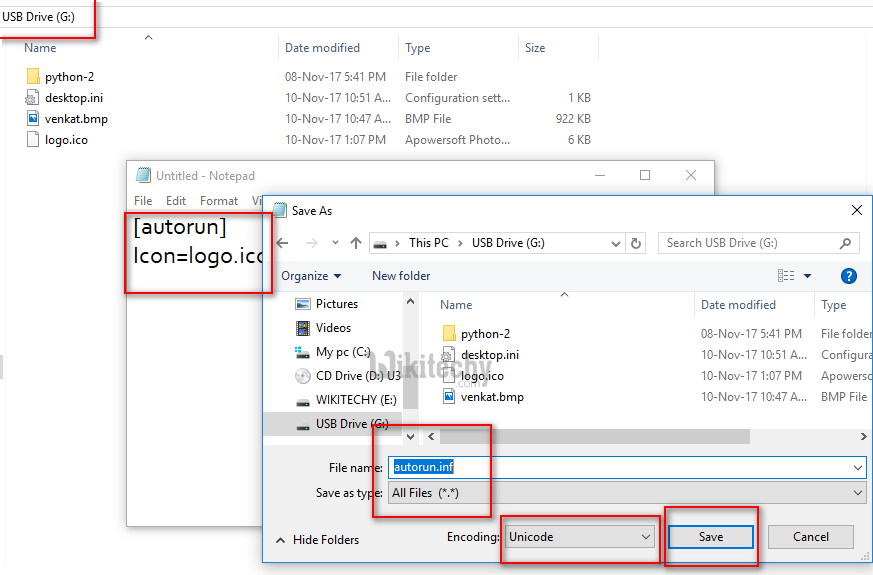The image size is (873, 575).
Task: Open Notepad's File menu
Action: [143, 201]
